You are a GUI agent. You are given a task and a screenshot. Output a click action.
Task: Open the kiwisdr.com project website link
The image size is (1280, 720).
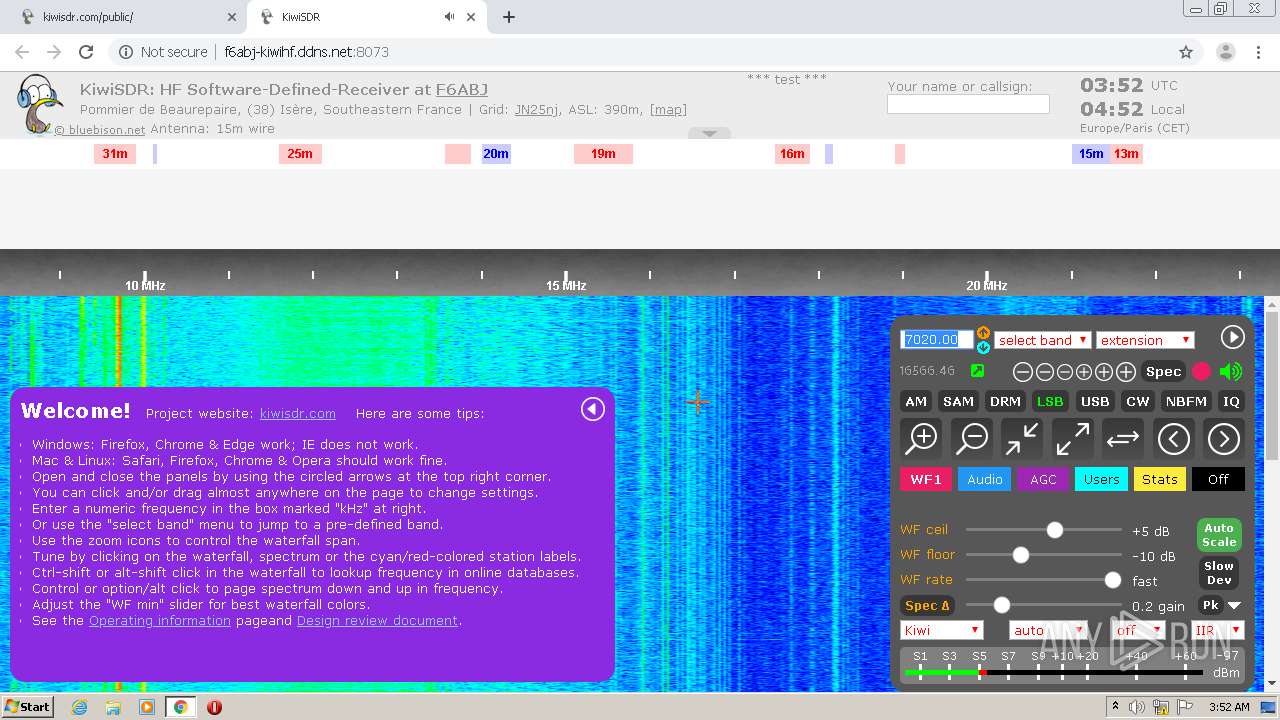click(297, 413)
